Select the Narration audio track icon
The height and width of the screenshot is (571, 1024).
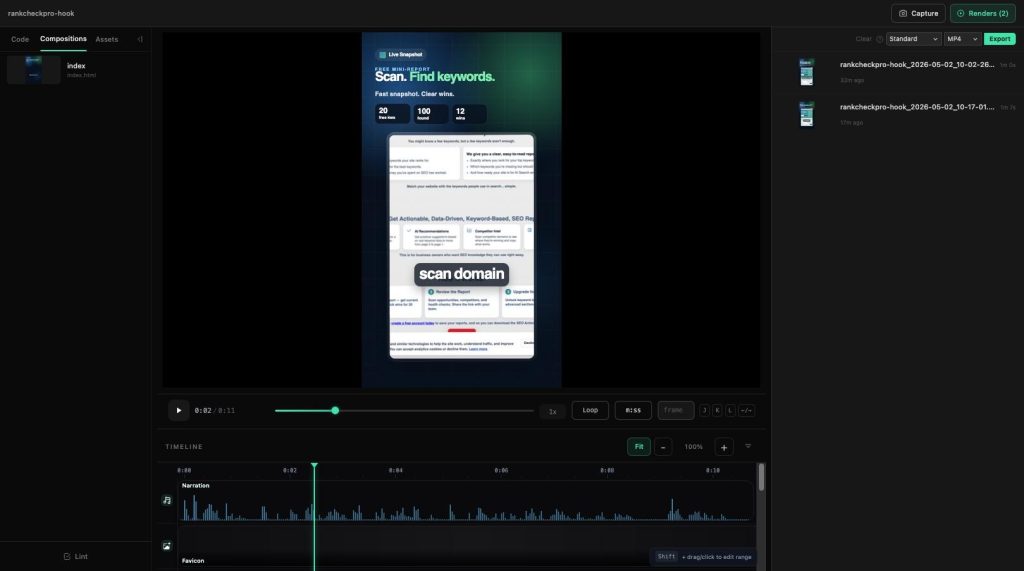[167, 500]
